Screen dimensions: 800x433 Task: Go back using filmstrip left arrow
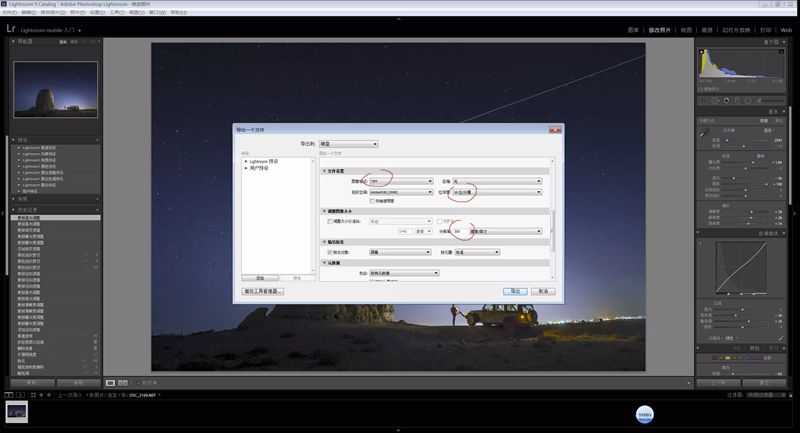41,395
